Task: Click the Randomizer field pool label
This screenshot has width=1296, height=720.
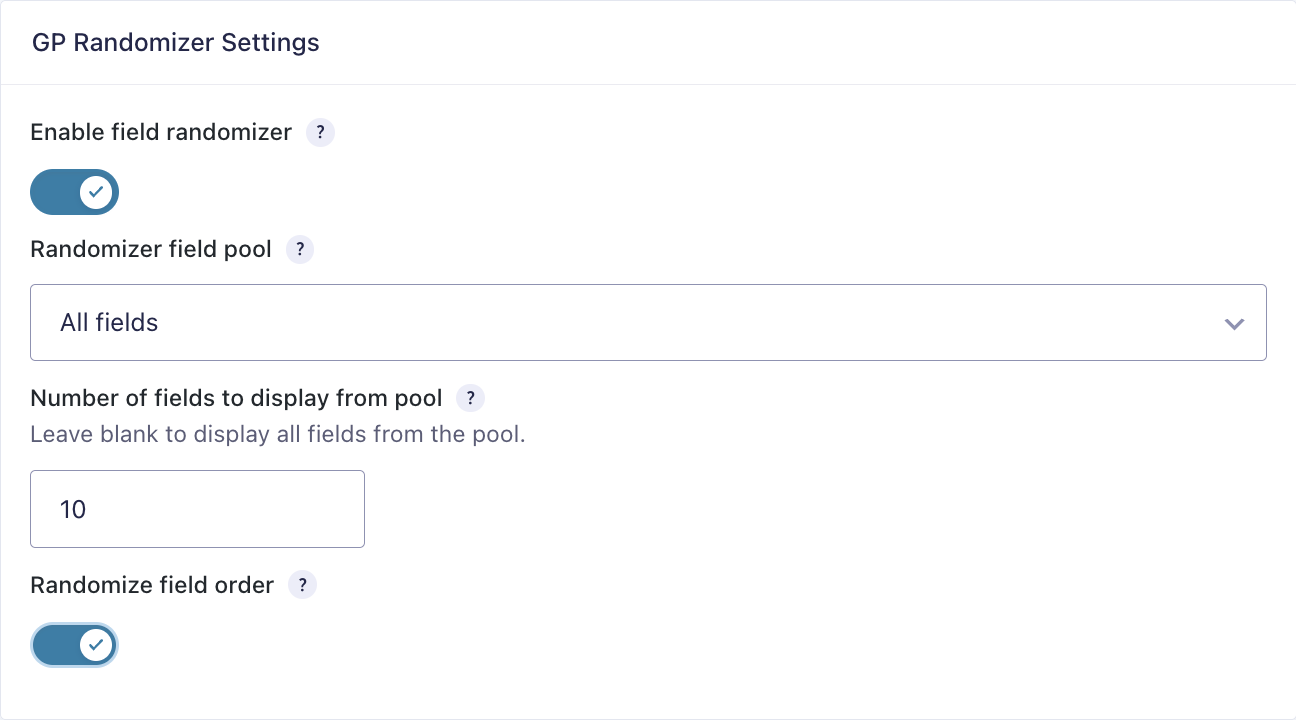Action: pos(151,250)
